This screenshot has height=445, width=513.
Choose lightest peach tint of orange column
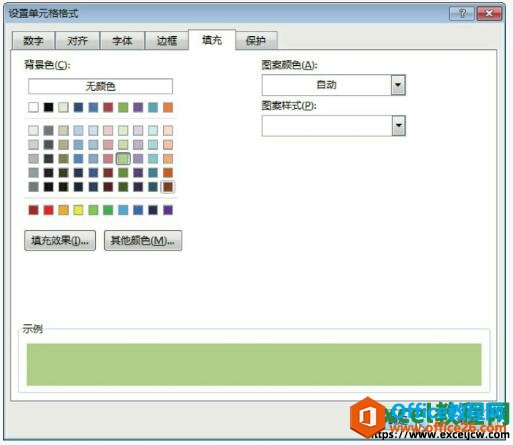click(168, 130)
